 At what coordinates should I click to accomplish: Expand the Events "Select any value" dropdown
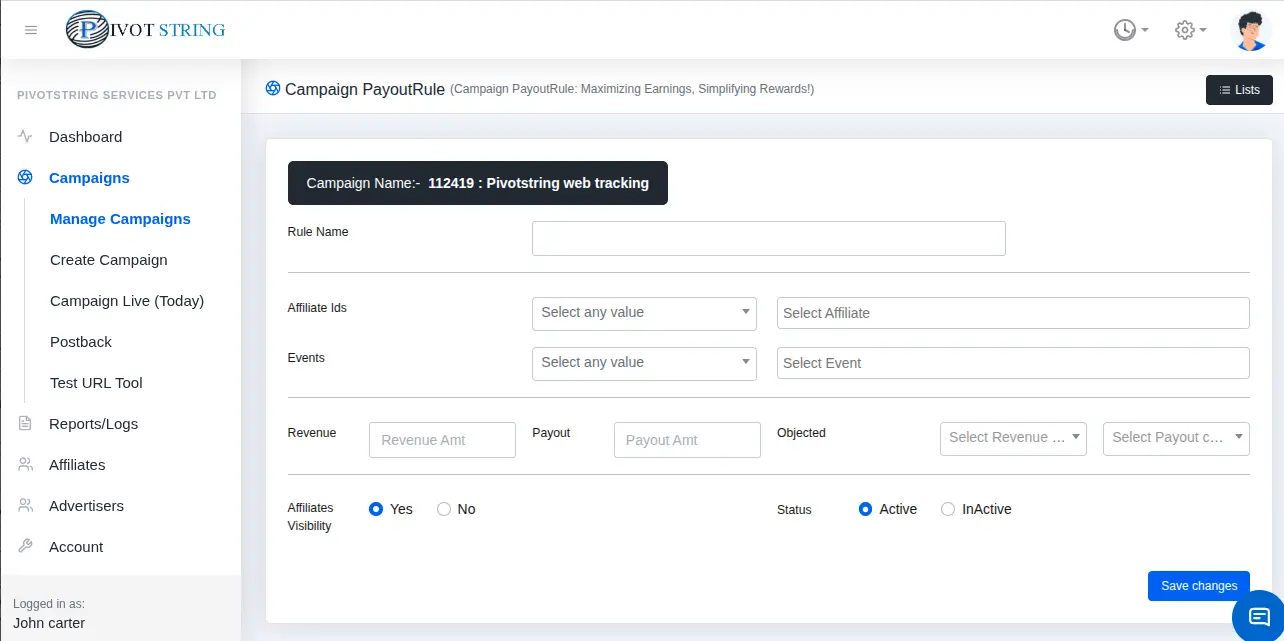point(644,362)
